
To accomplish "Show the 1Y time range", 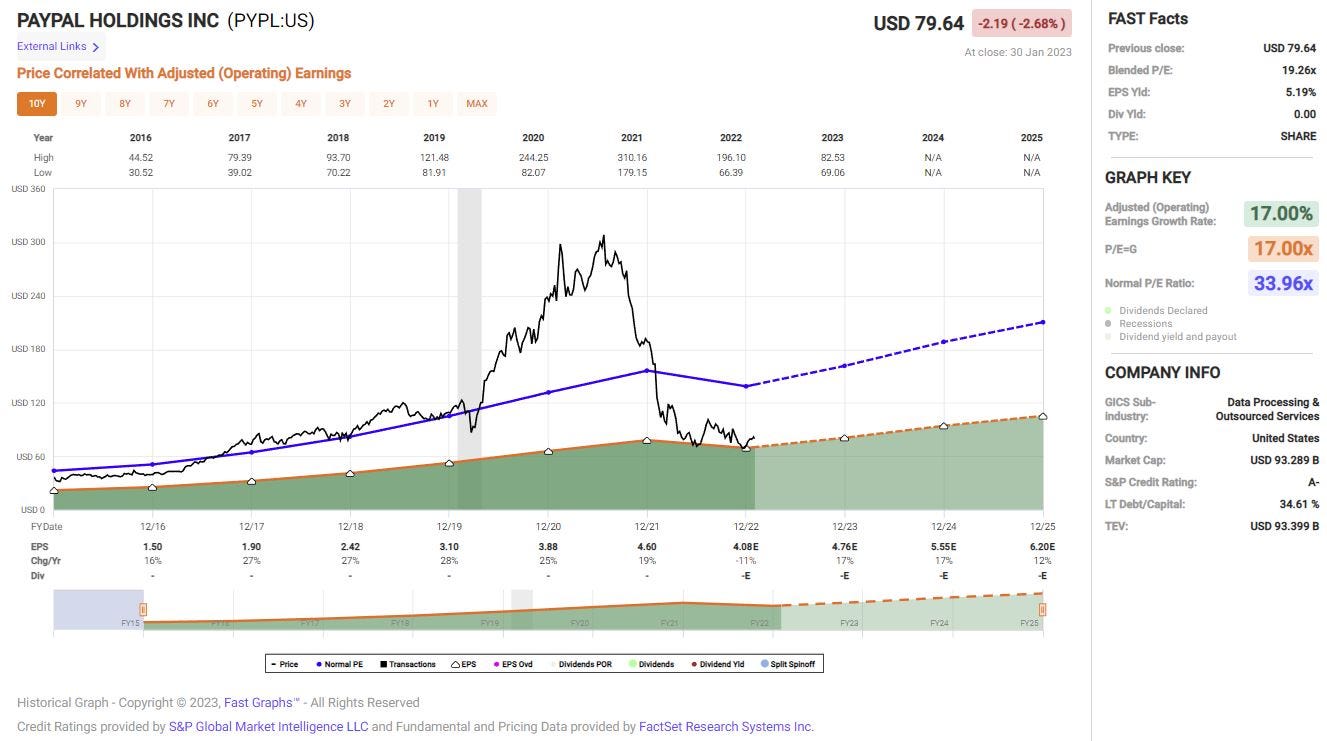I will tap(433, 103).
